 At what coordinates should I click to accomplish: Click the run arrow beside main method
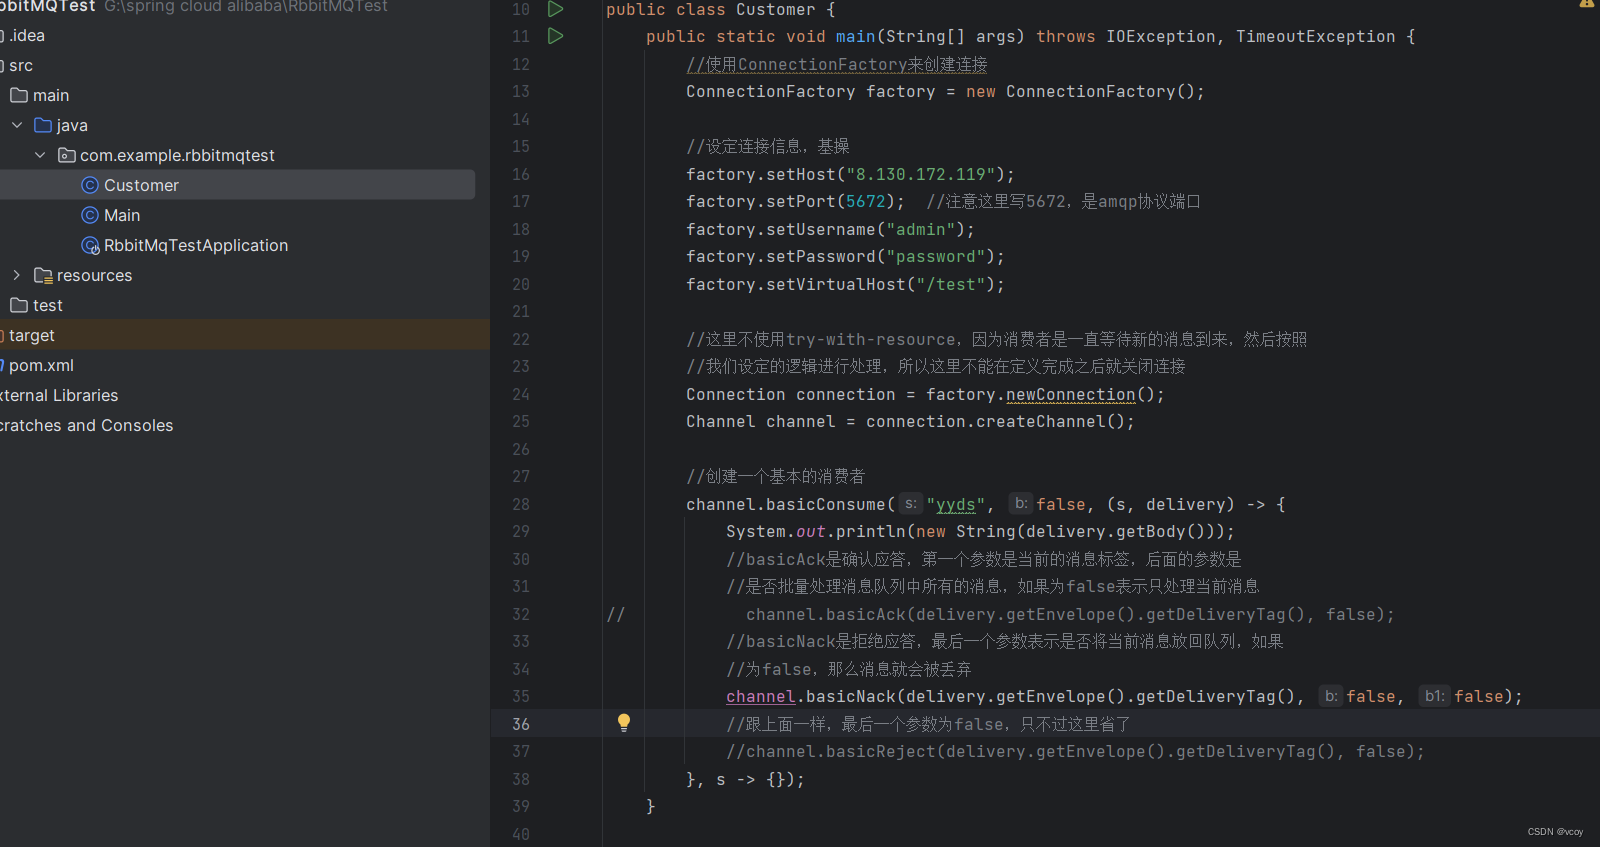pyautogui.click(x=556, y=36)
